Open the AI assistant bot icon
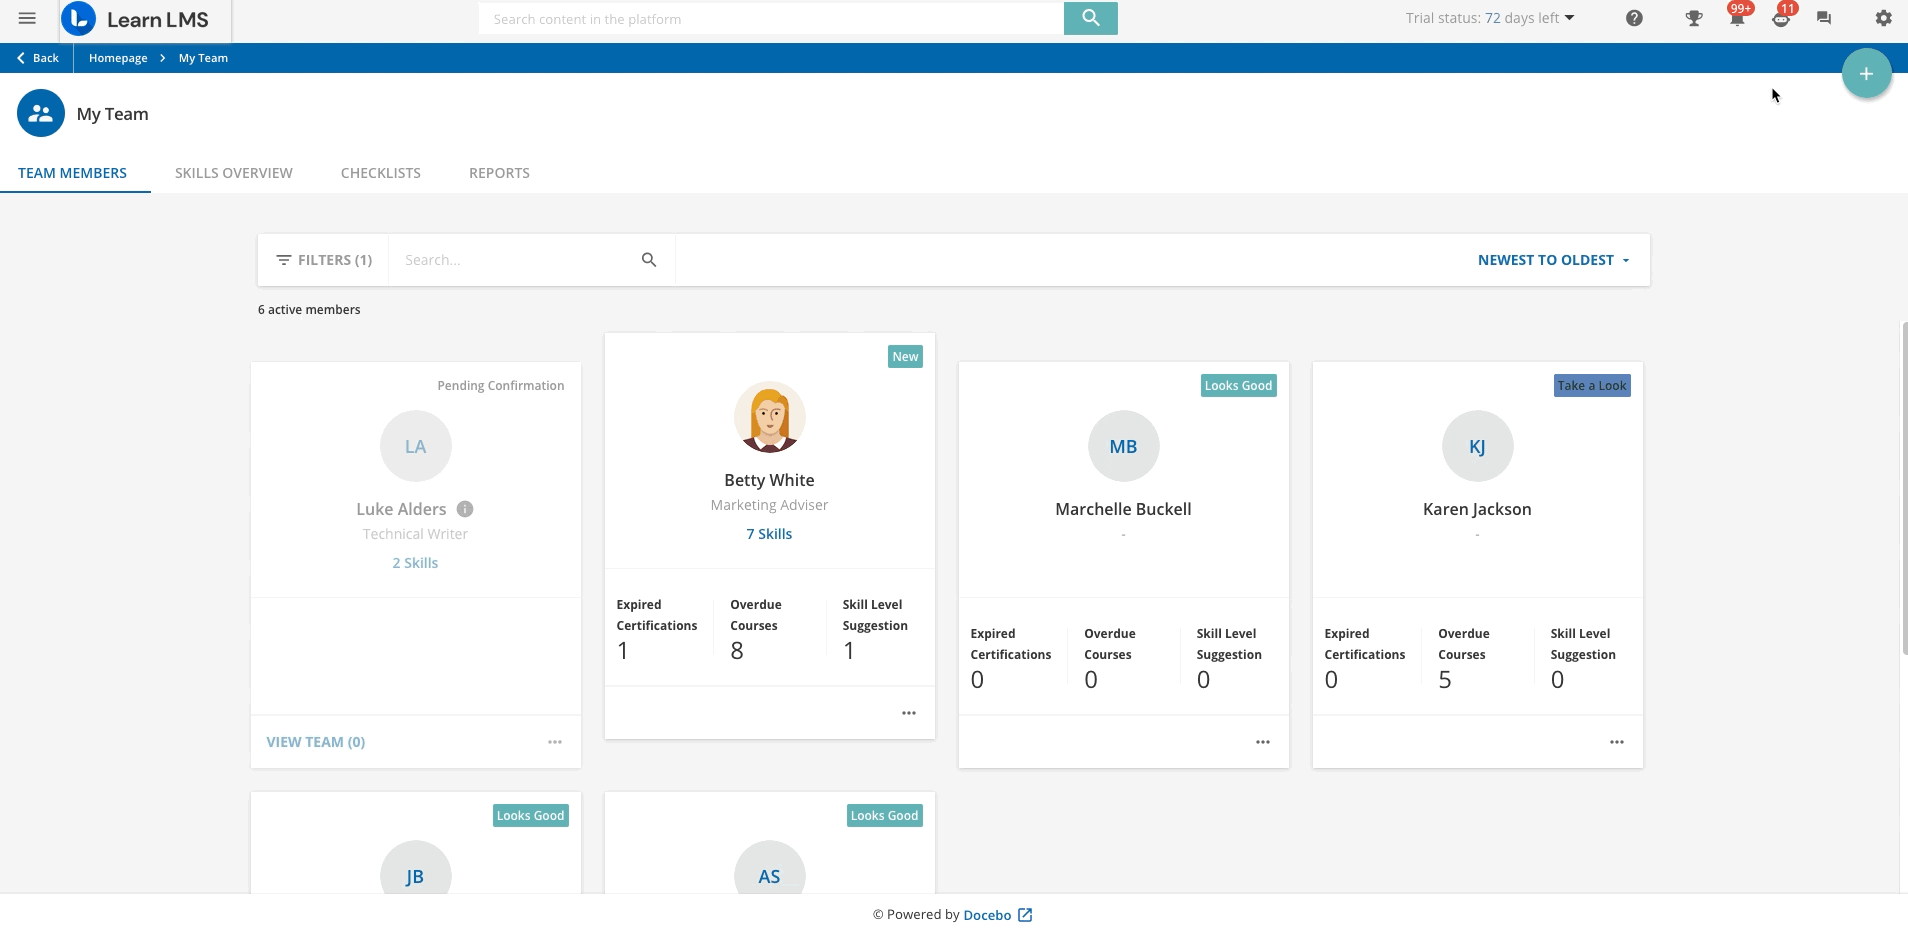The width and height of the screenshot is (1908, 930). click(x=1781, y=20)
